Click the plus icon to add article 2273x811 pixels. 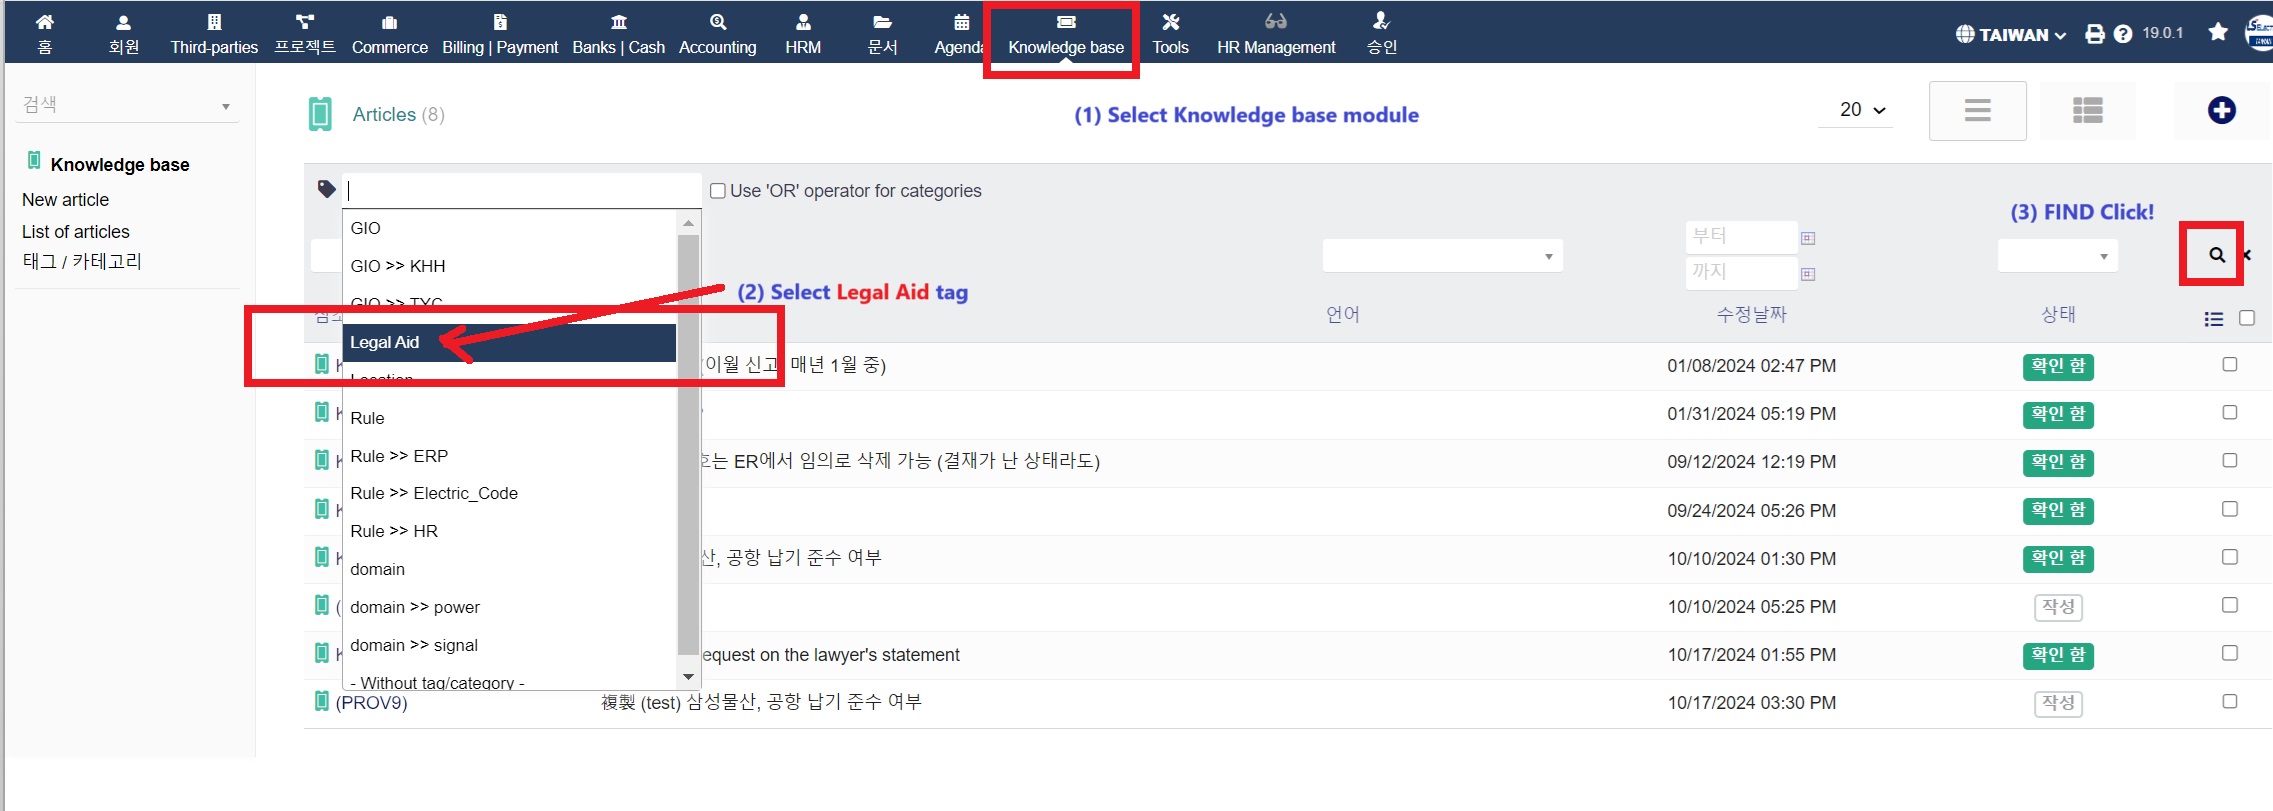[2221, 110]
